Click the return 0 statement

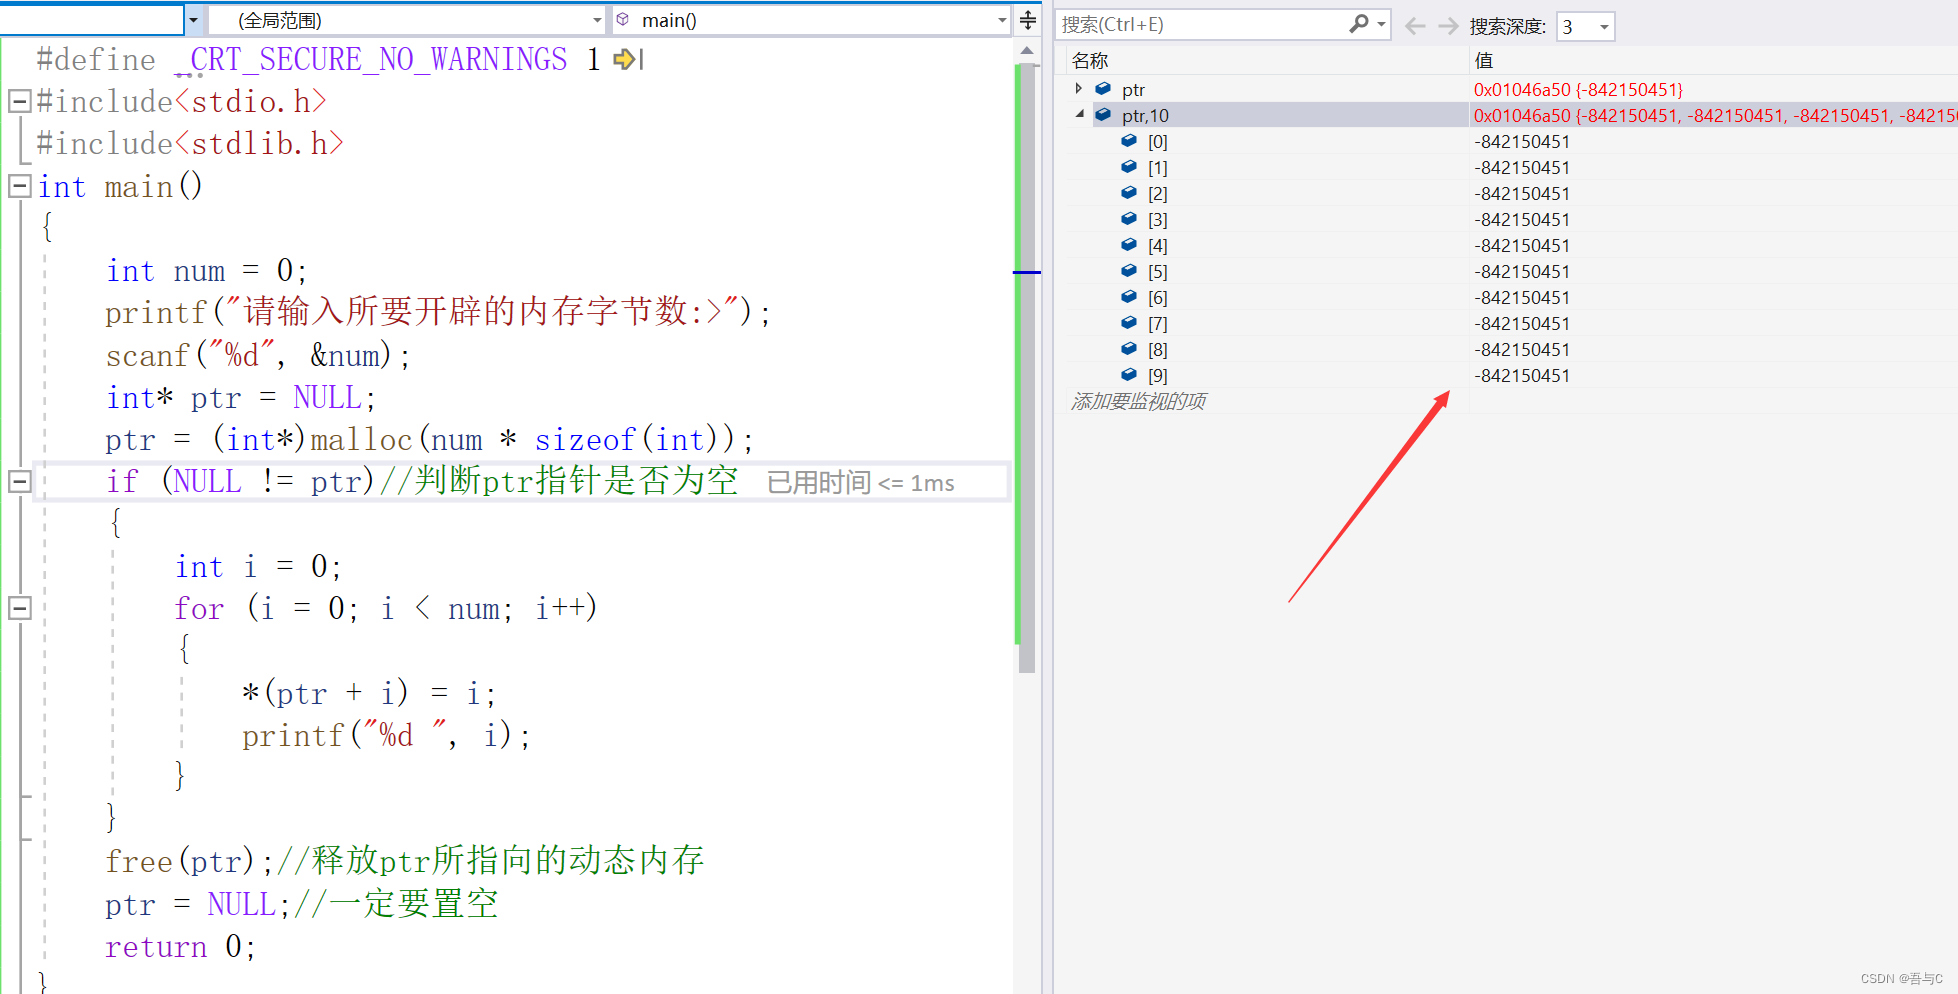[x=180, y=946]
